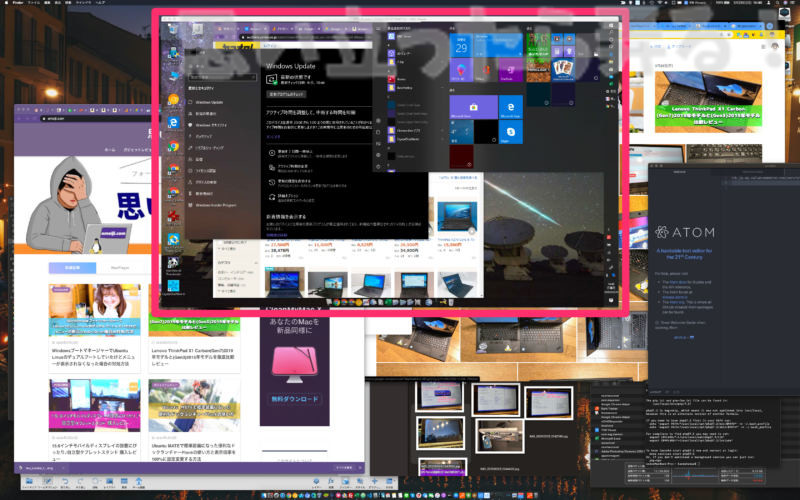This screenshot has height=500, width=800.
Task: Click the undo arrow in bottom toolbar
Action: (65, 482)
